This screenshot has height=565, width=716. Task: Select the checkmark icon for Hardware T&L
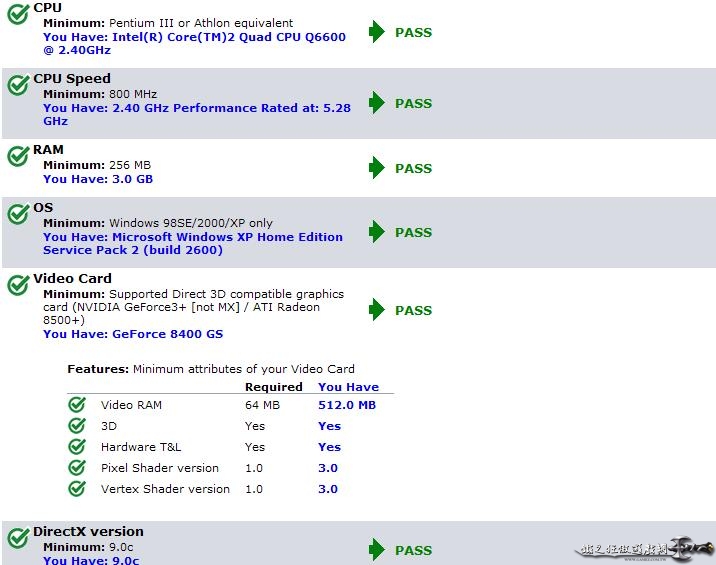coord(77,447)
